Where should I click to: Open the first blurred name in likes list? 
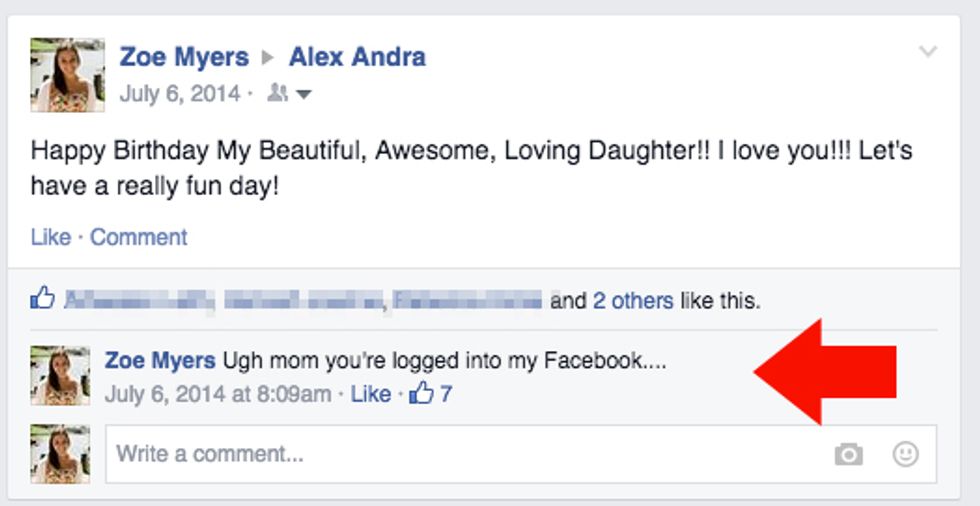pos(137,299)
